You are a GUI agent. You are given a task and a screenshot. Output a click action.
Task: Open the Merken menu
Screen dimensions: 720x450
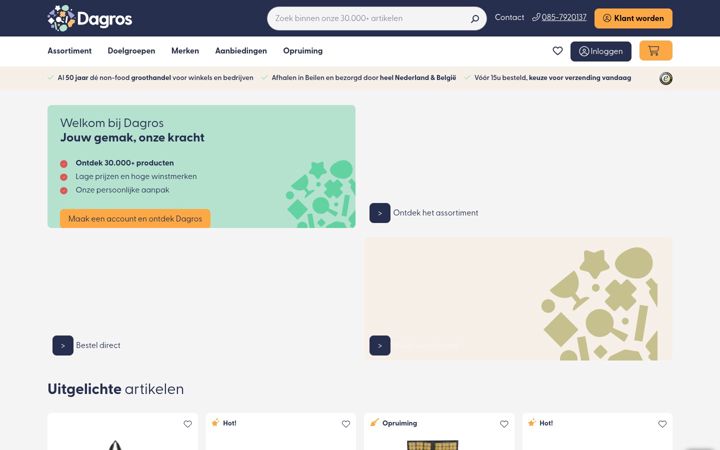click(185, 51)
